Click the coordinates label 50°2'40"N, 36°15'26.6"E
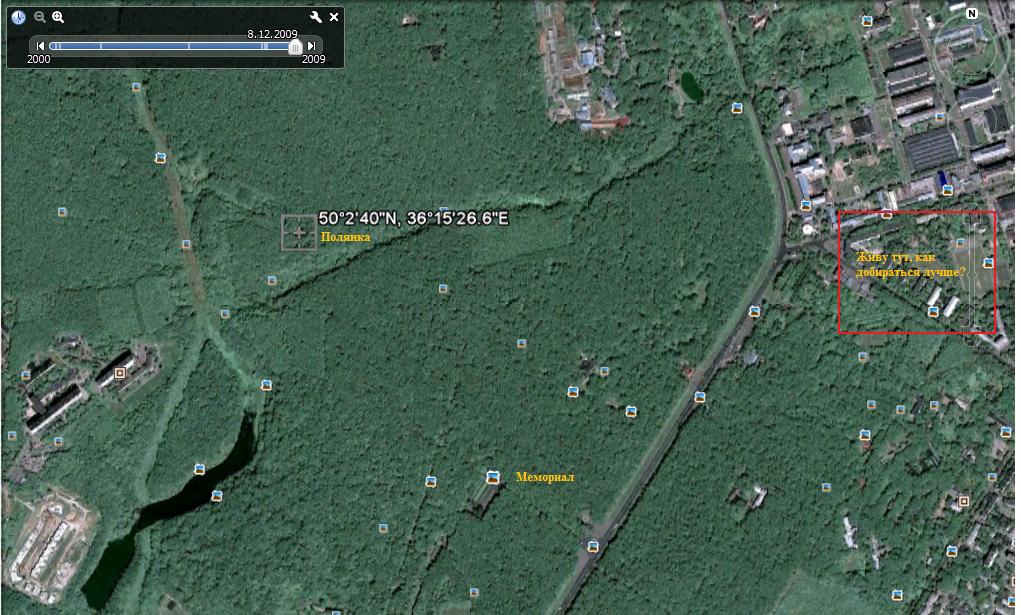The width and height of the screenshot is (1021, 615). 413,218
